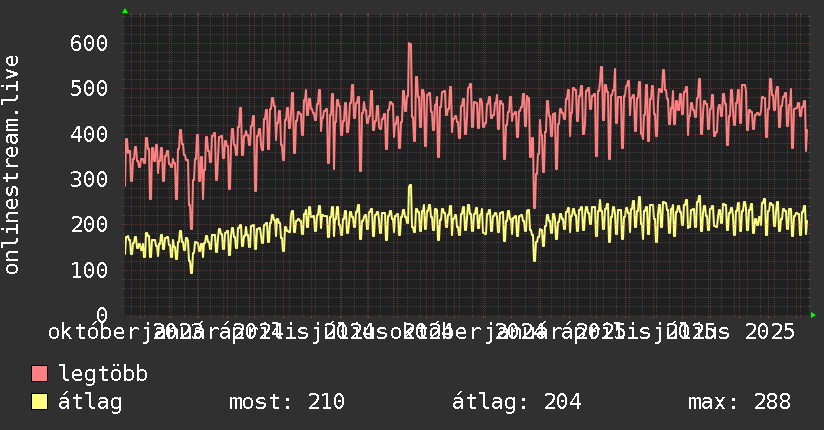
Task: Click the 100 y-axis label
Action: (89, 270)
